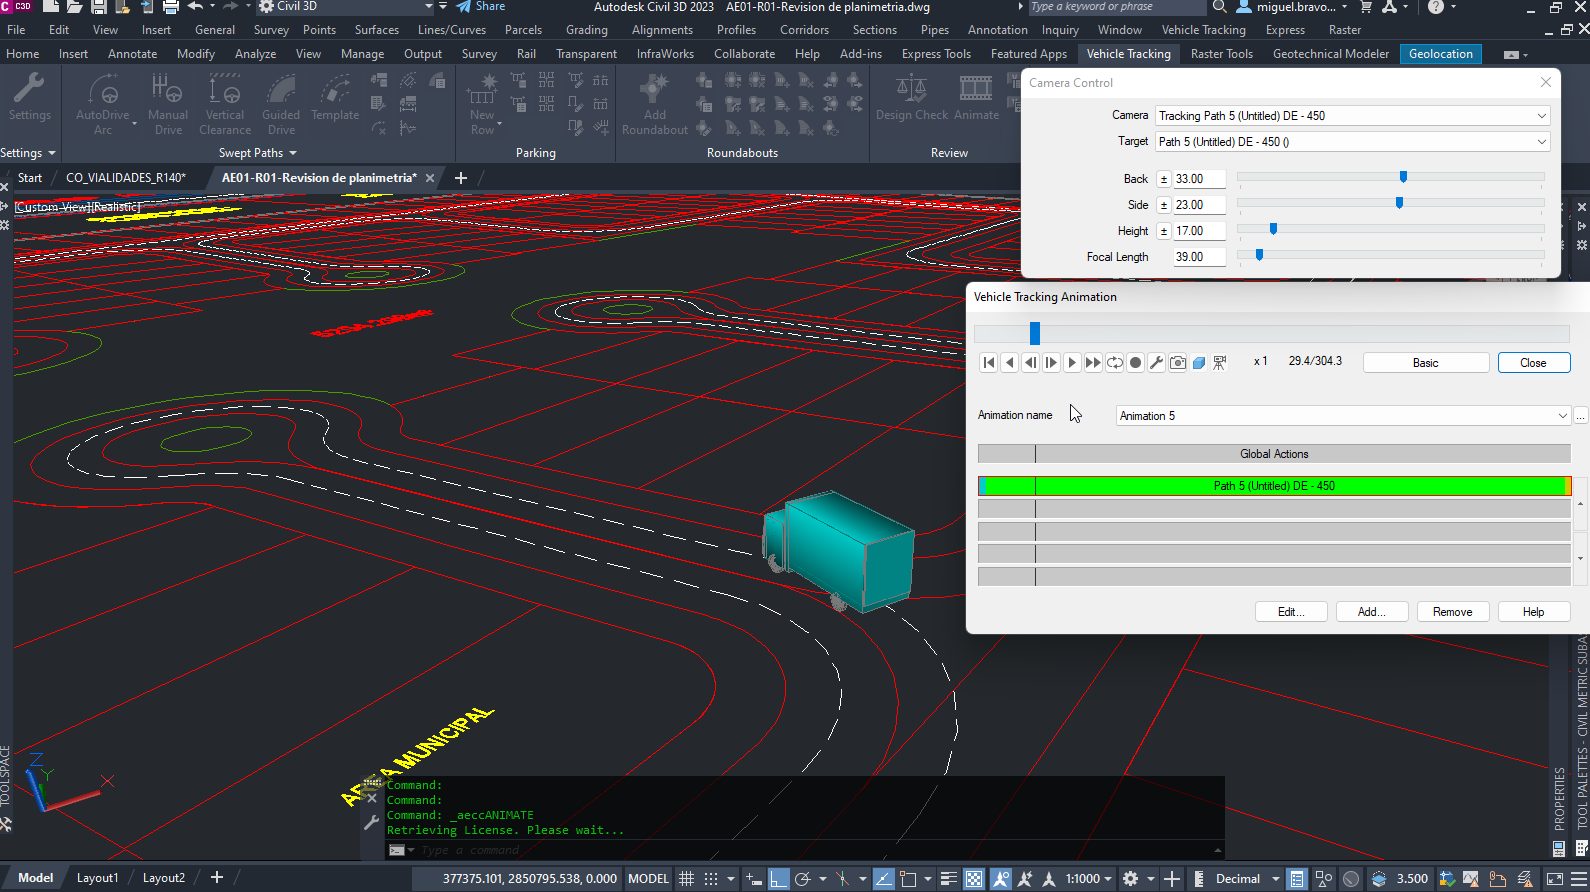Toggle polar tracking in status bar
Viewport: 1590px width, 892px height.
[x=802, y=879]
